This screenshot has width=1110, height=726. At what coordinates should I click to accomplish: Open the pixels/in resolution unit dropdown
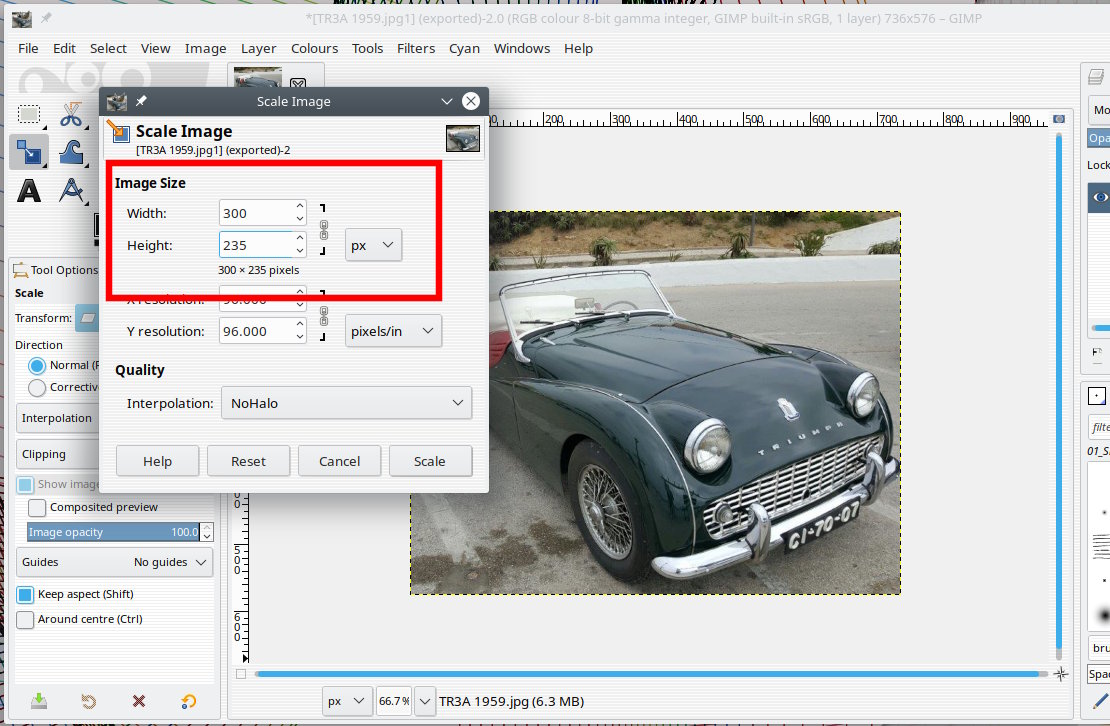click(394, 331)
